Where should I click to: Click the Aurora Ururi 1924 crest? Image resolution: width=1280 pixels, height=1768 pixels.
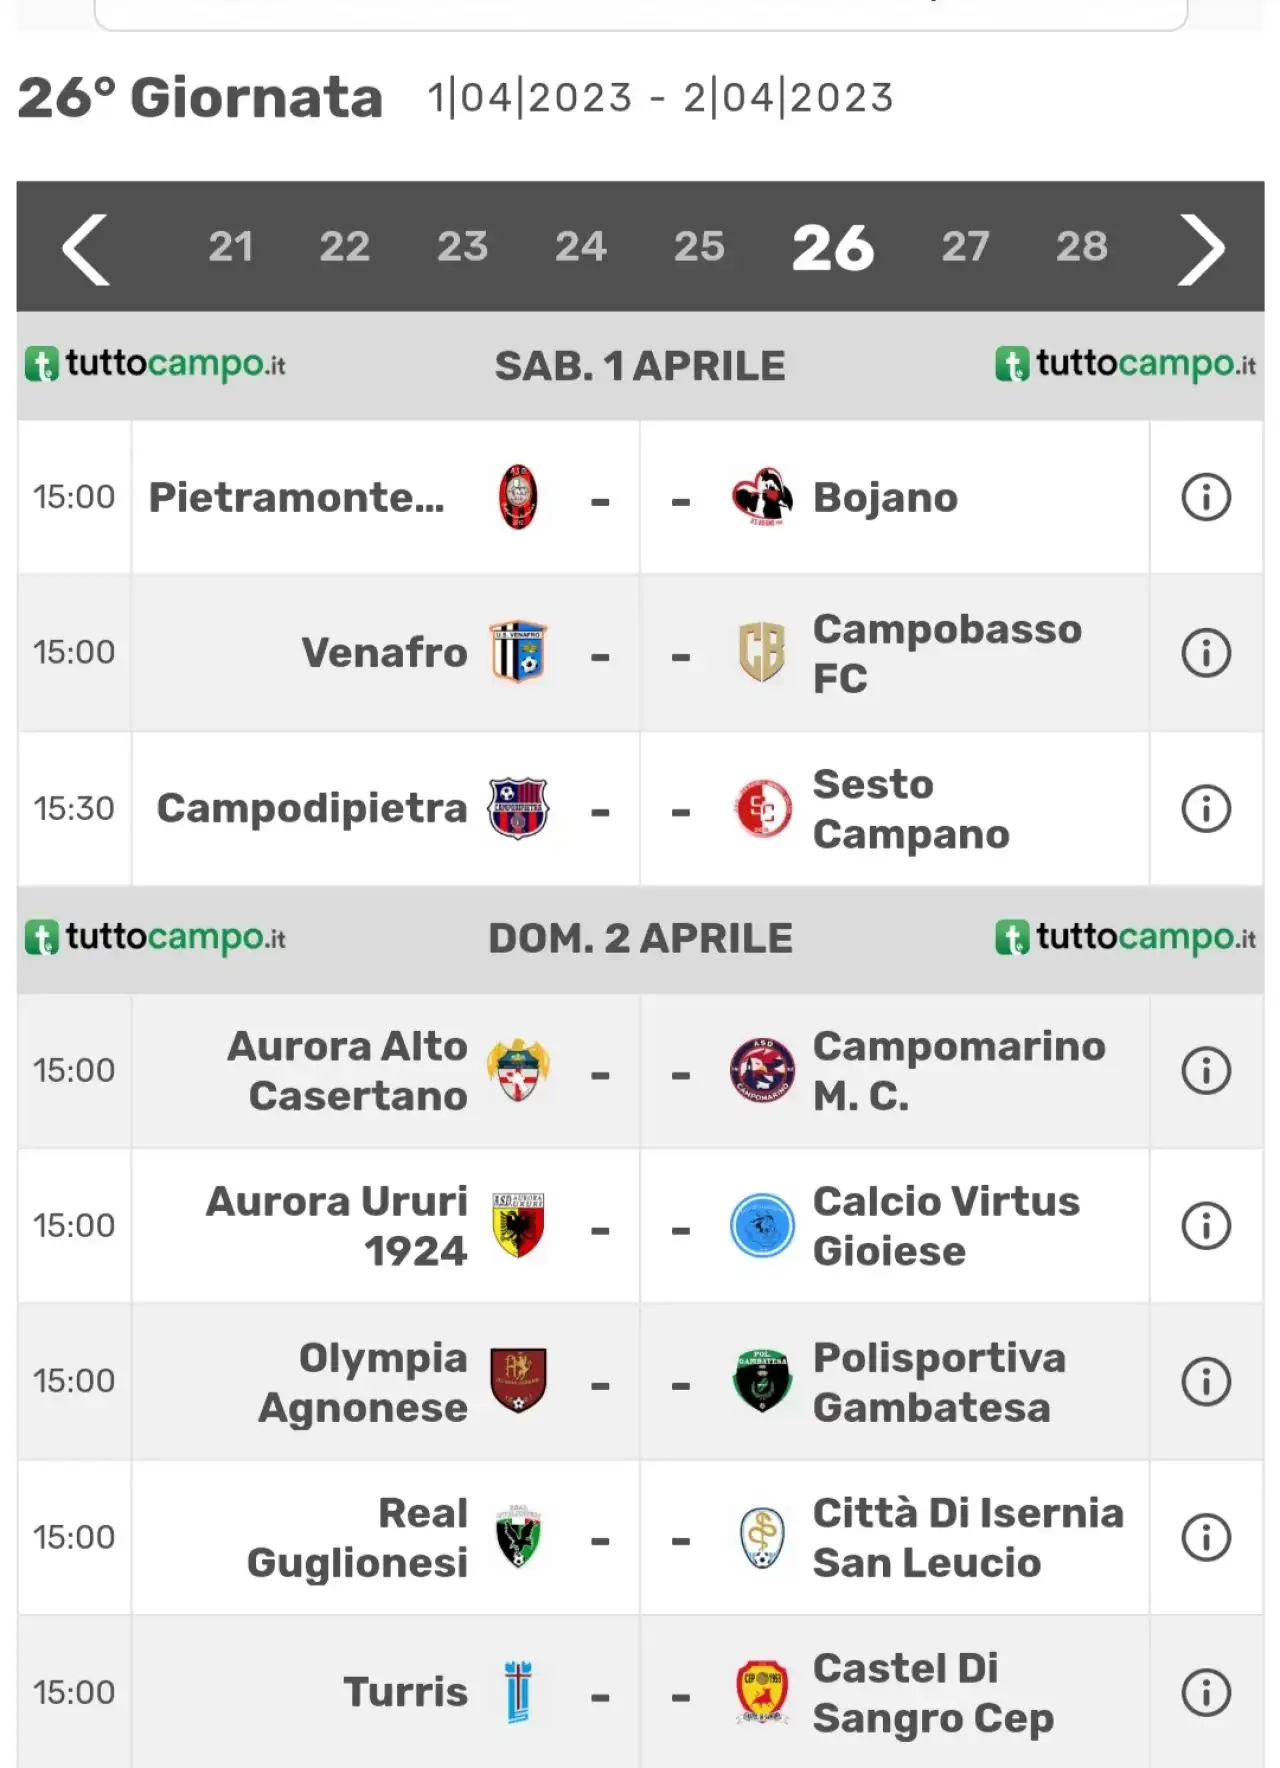tap(518, 1226)
